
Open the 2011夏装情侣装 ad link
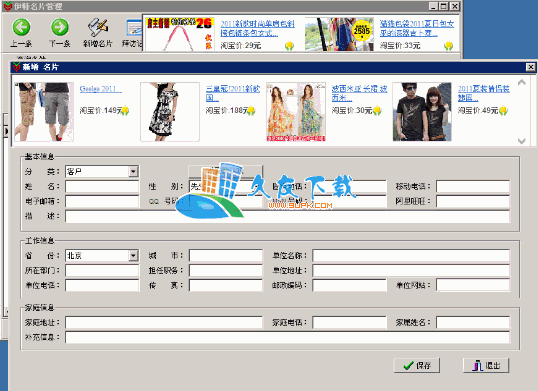pyautogui.click(x=483, y=93)
